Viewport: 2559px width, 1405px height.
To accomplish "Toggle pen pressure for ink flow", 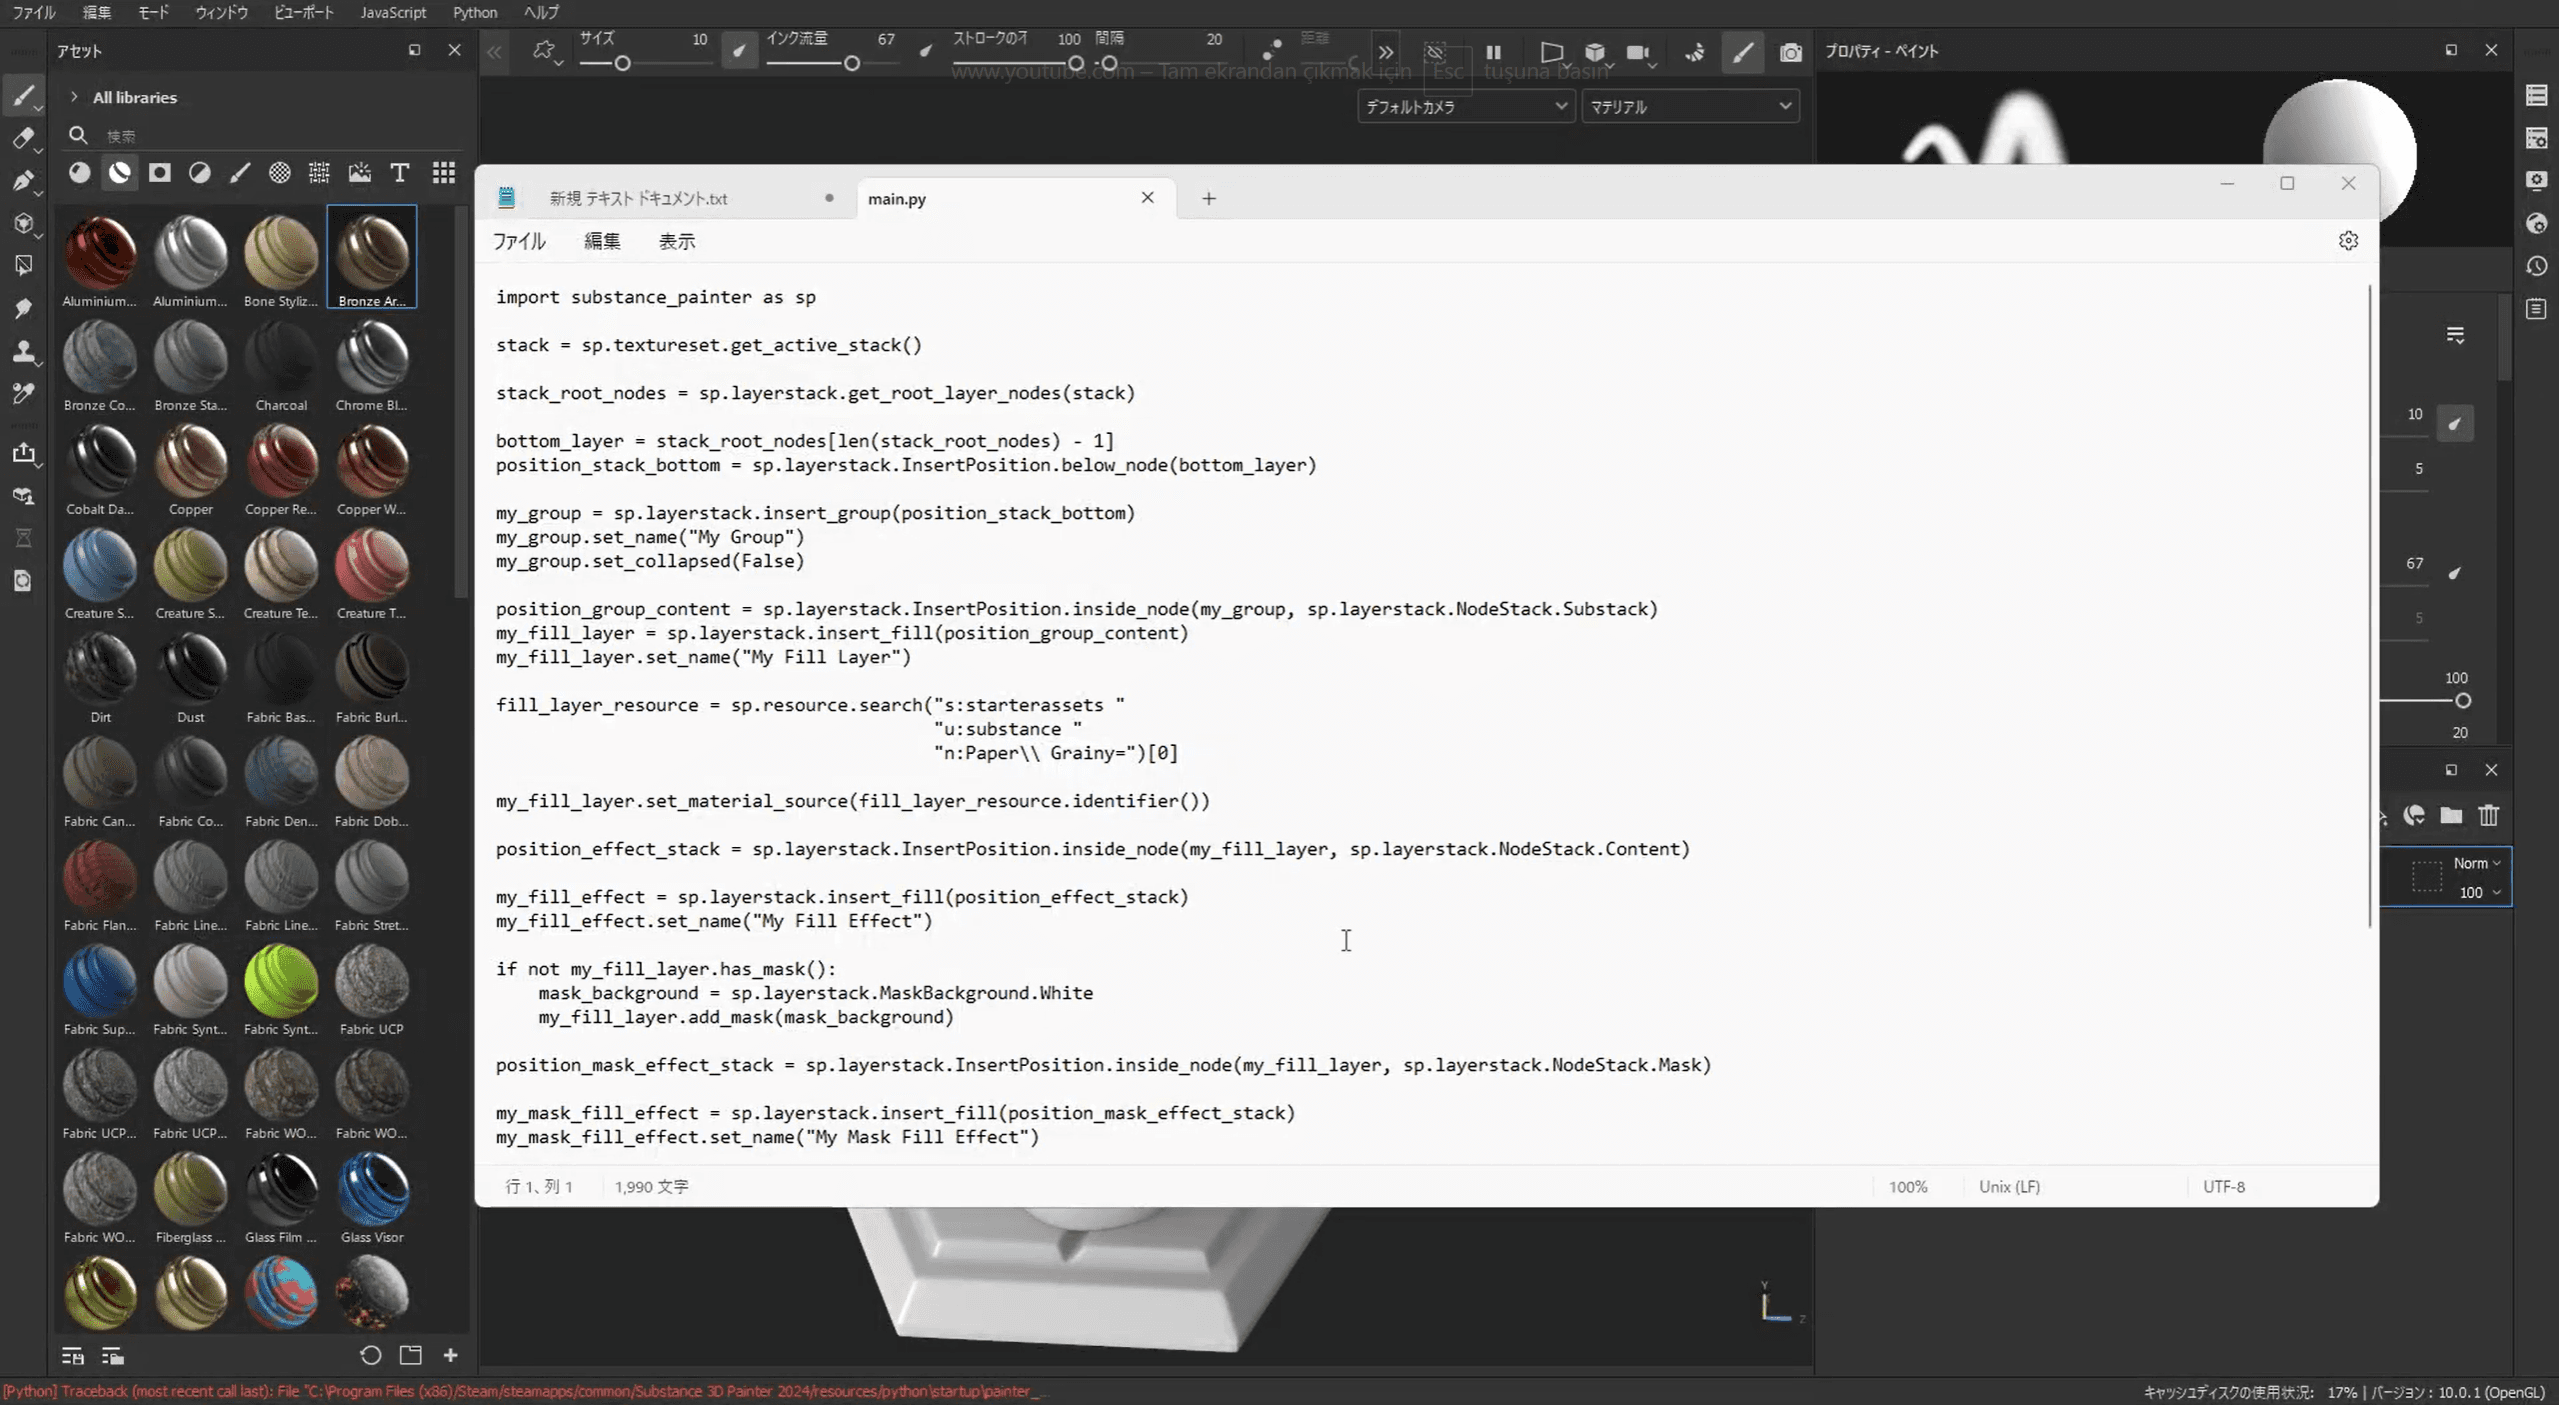I will [x=926, y=51].
